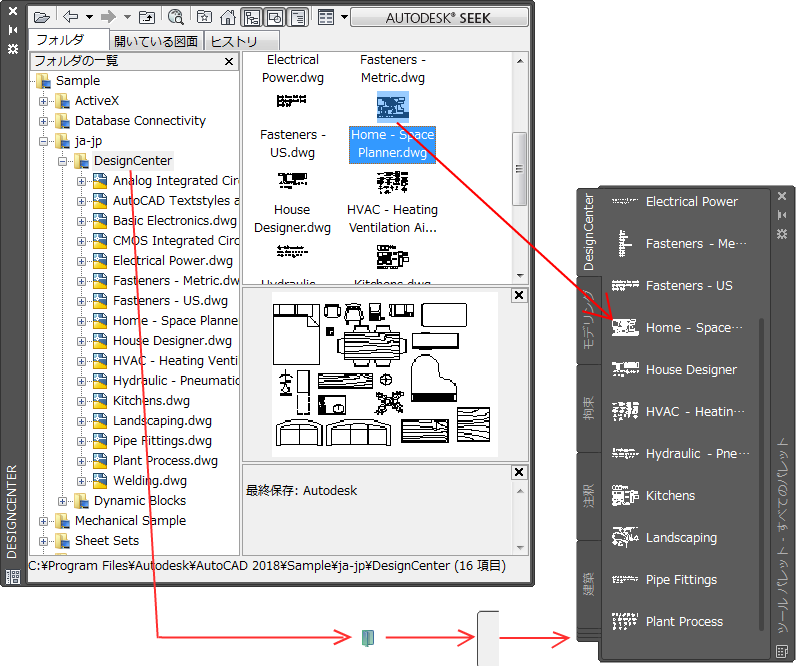
Task: Click Electrical Power tool in tool palette
Action: [675, 202]
